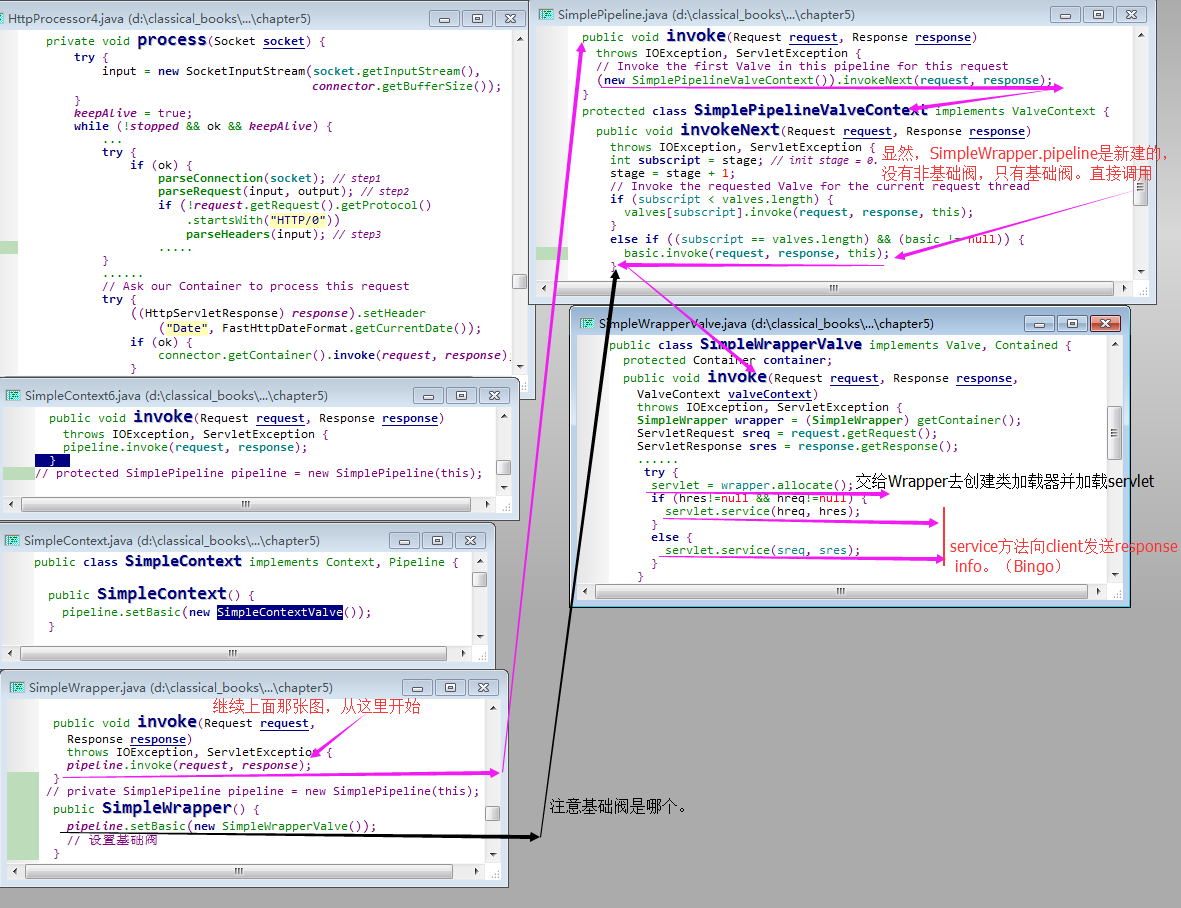
Task: Click scroll-down arrow in SimplePipeline.java window
Action: coord(1141,272)
